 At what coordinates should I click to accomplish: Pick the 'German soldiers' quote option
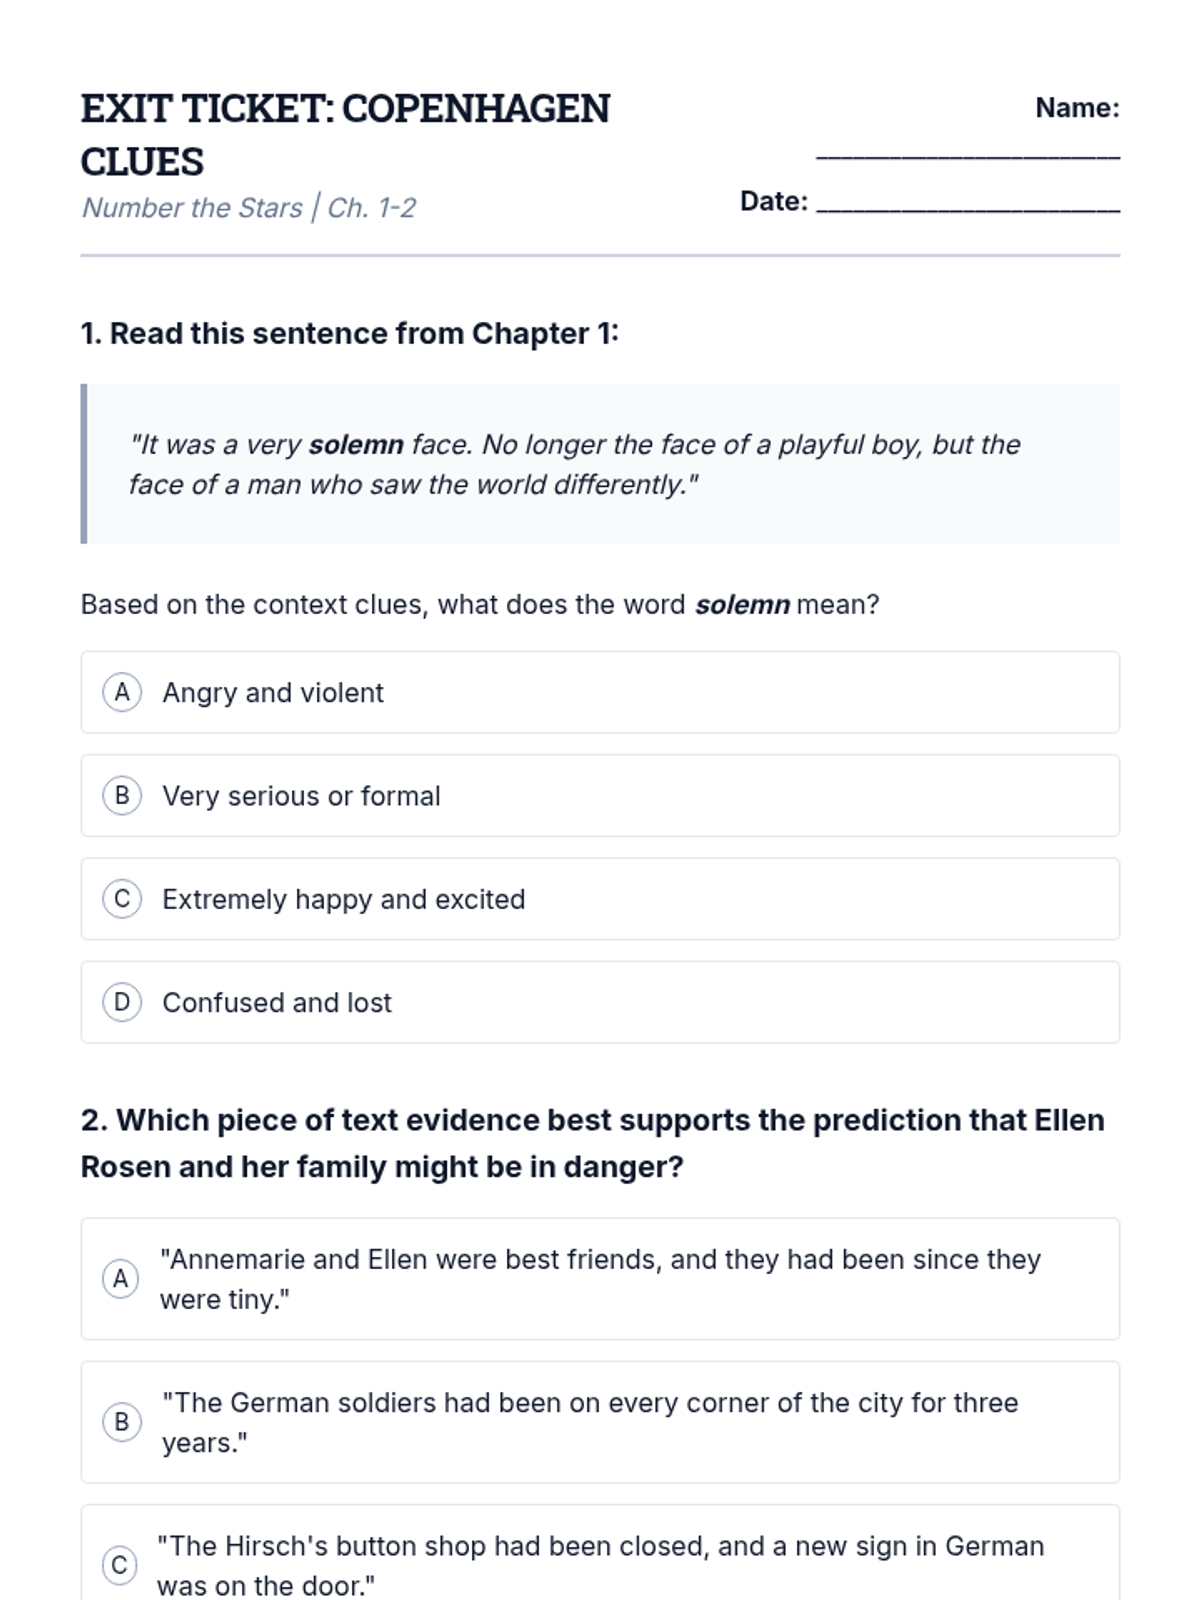coord(600,1422)
